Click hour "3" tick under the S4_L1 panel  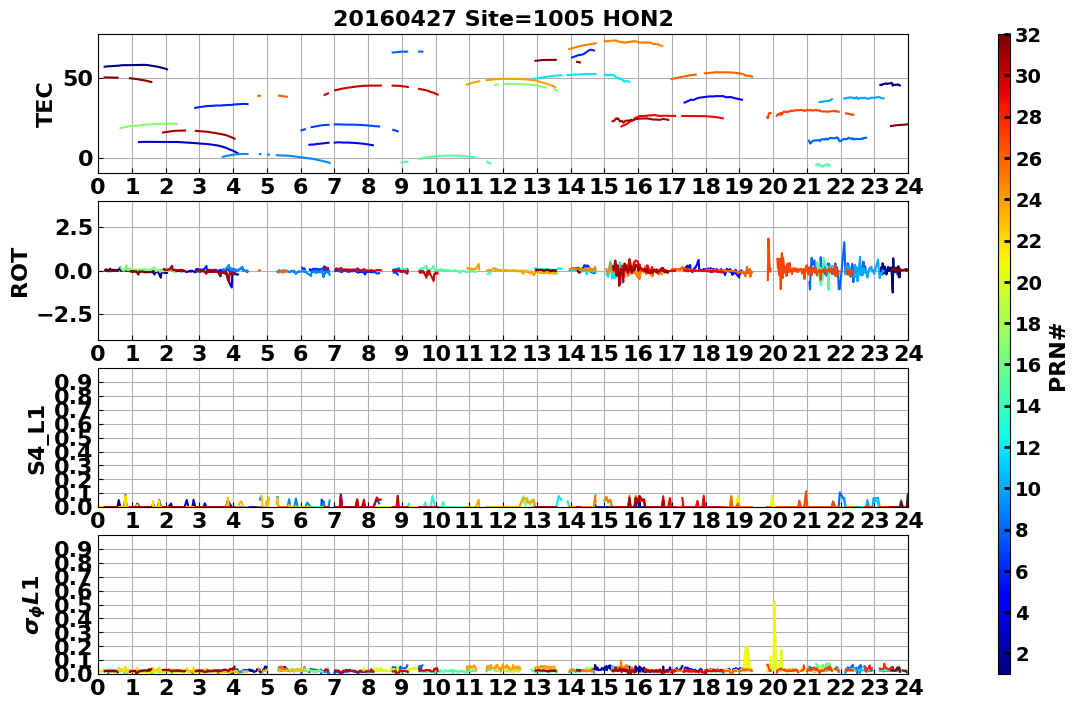point(200,521)
